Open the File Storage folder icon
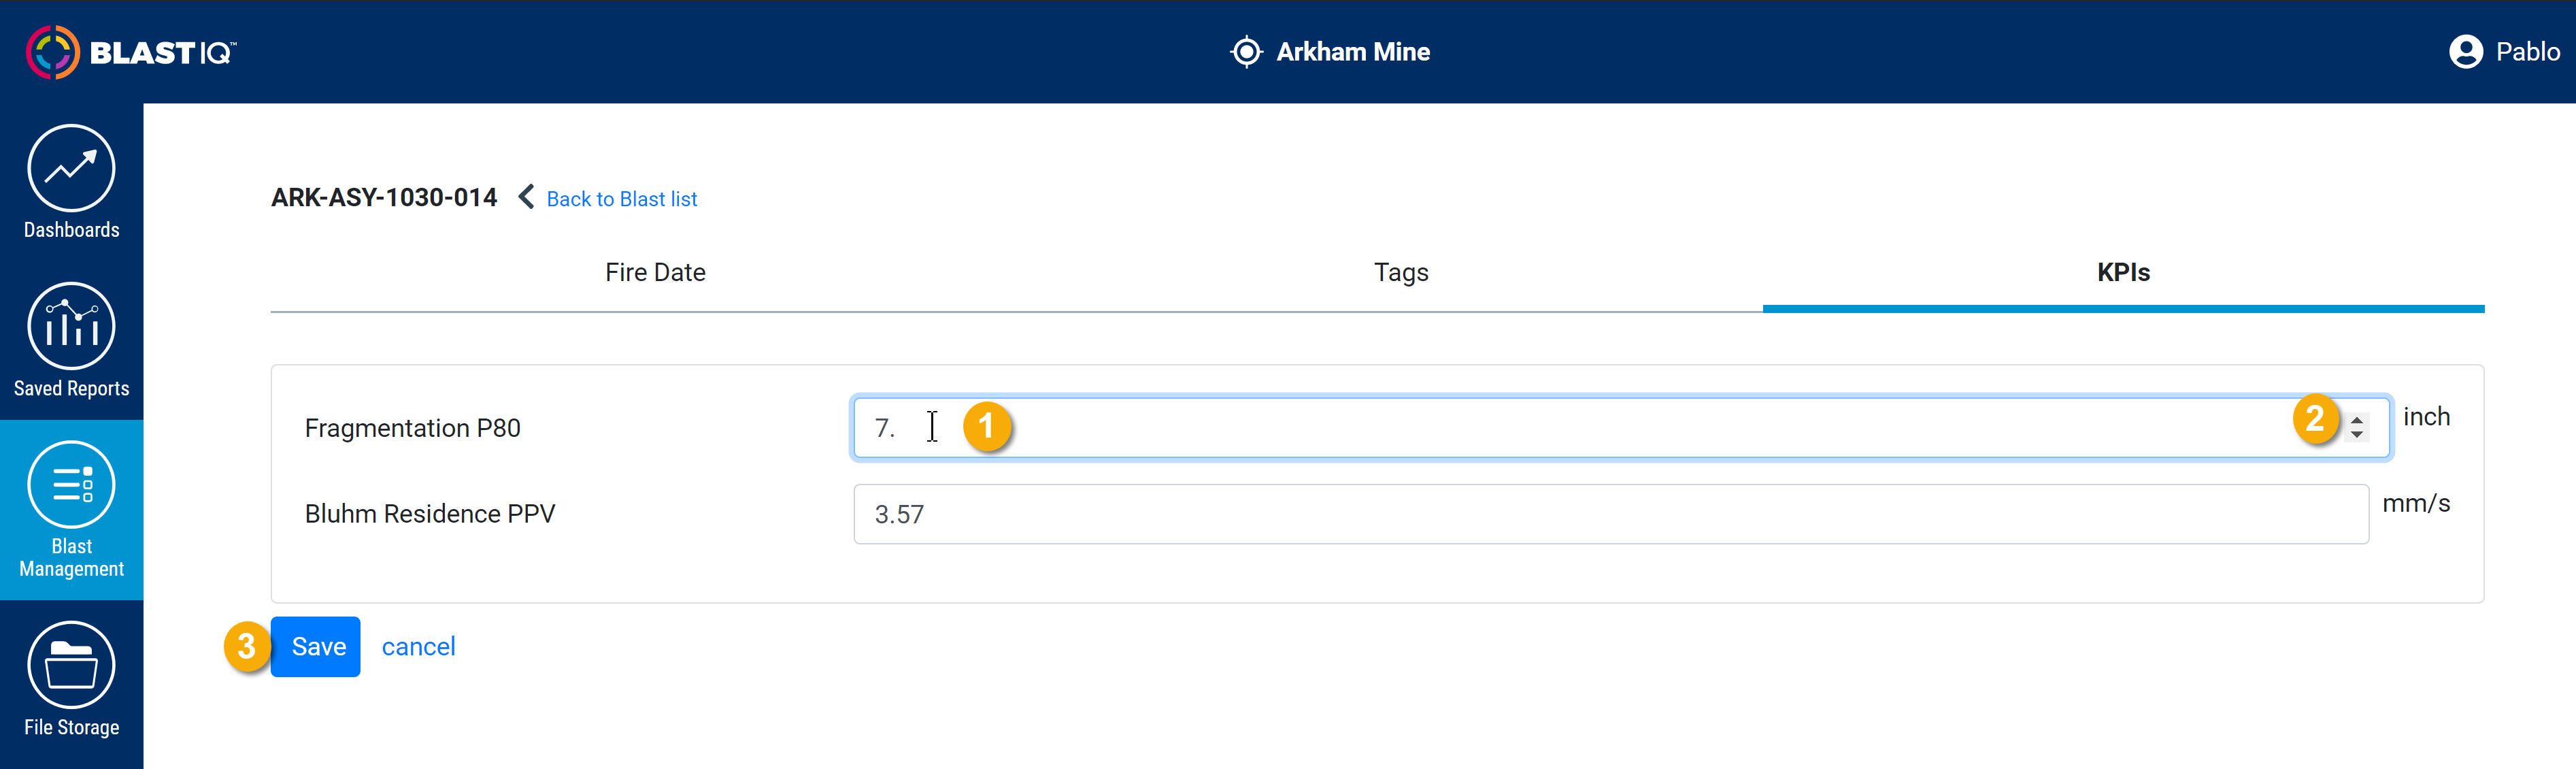Screen dimensions: 2576x769 (x=71, y=665)
